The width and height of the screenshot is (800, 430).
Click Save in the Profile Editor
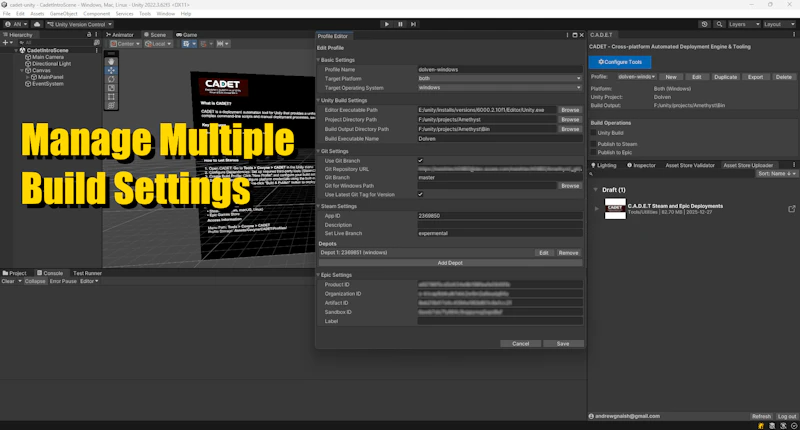click(563, 344)
